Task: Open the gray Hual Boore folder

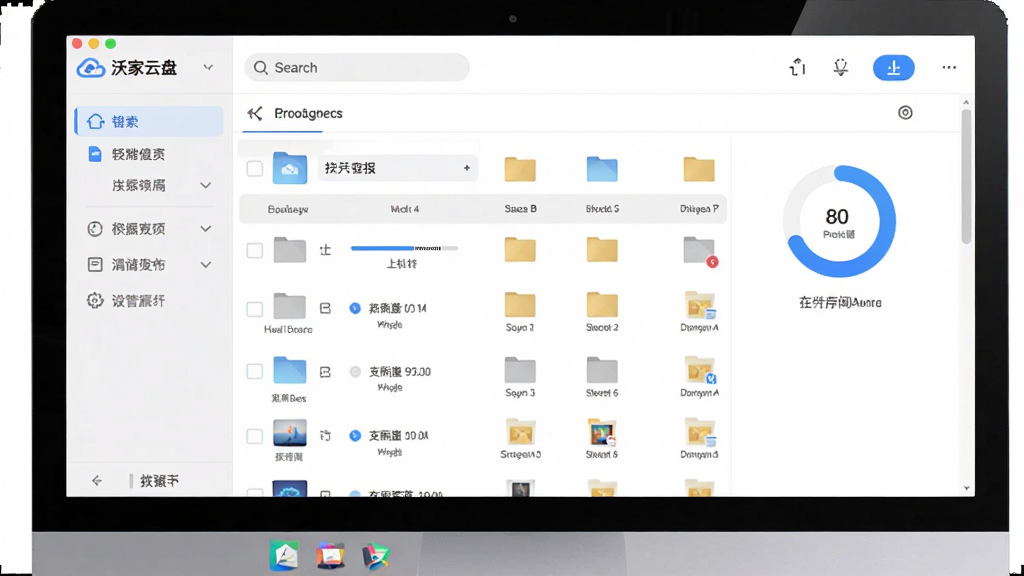Action: point(289,306)
